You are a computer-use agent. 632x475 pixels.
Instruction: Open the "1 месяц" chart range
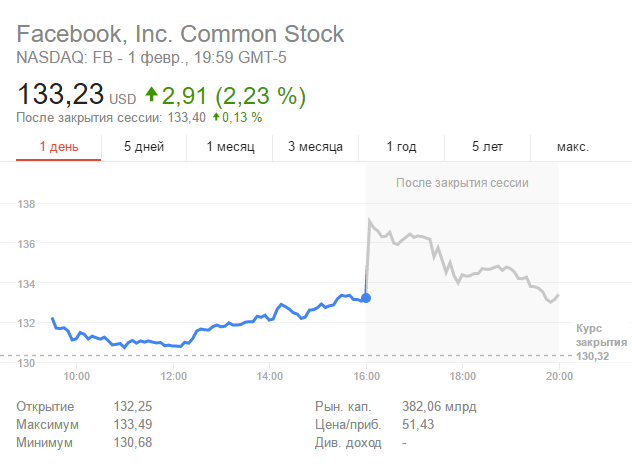click(230, 147)
